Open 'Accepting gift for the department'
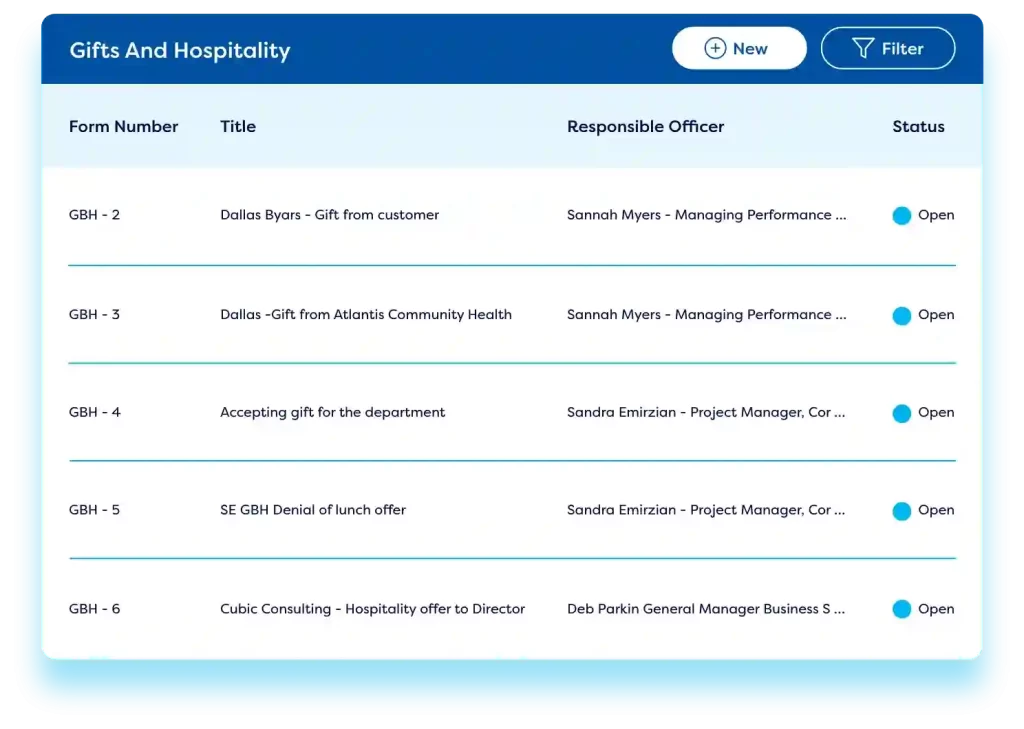This screenshot has width=1024, height=729. tap(332, 413)
